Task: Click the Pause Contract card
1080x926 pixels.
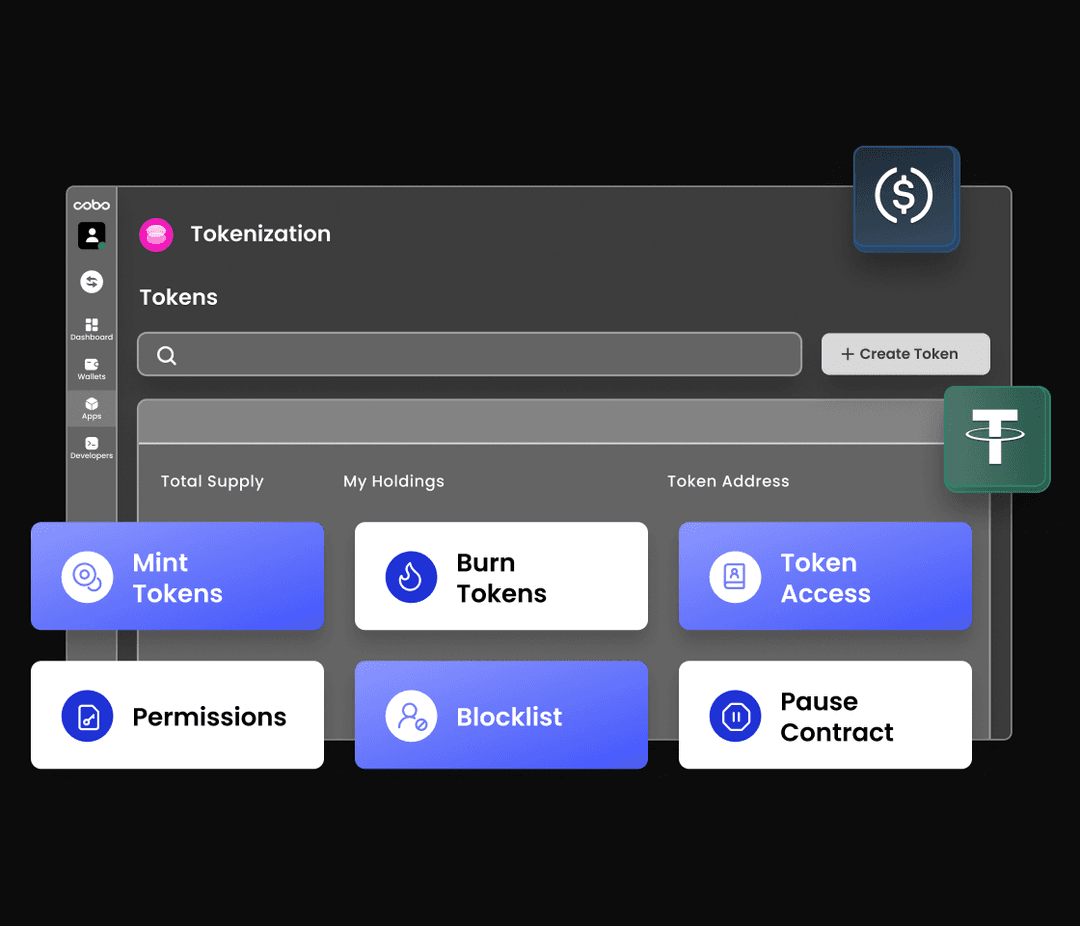Action: click(x=825, y=716)
